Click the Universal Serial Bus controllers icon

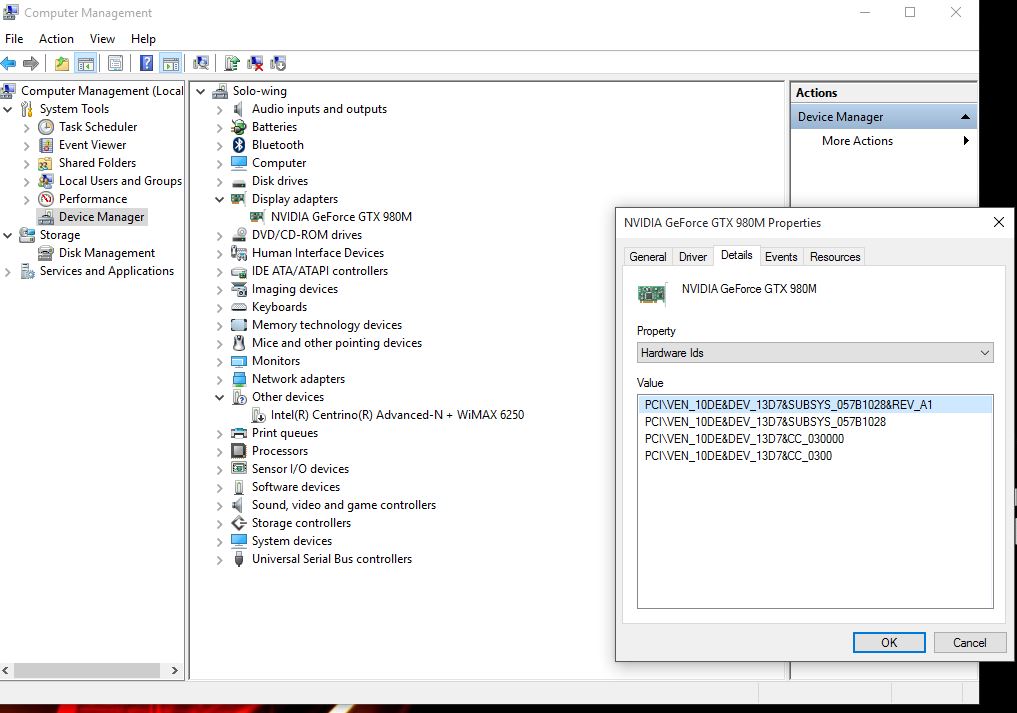tap(239, 559)
